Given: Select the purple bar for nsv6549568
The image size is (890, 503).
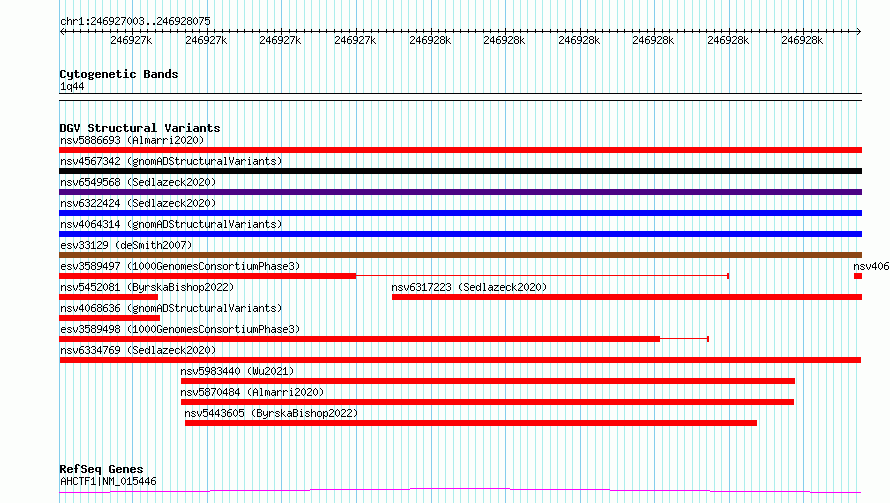Looking at the screenshot, I should pyautogui.click(x=460, y=192).
